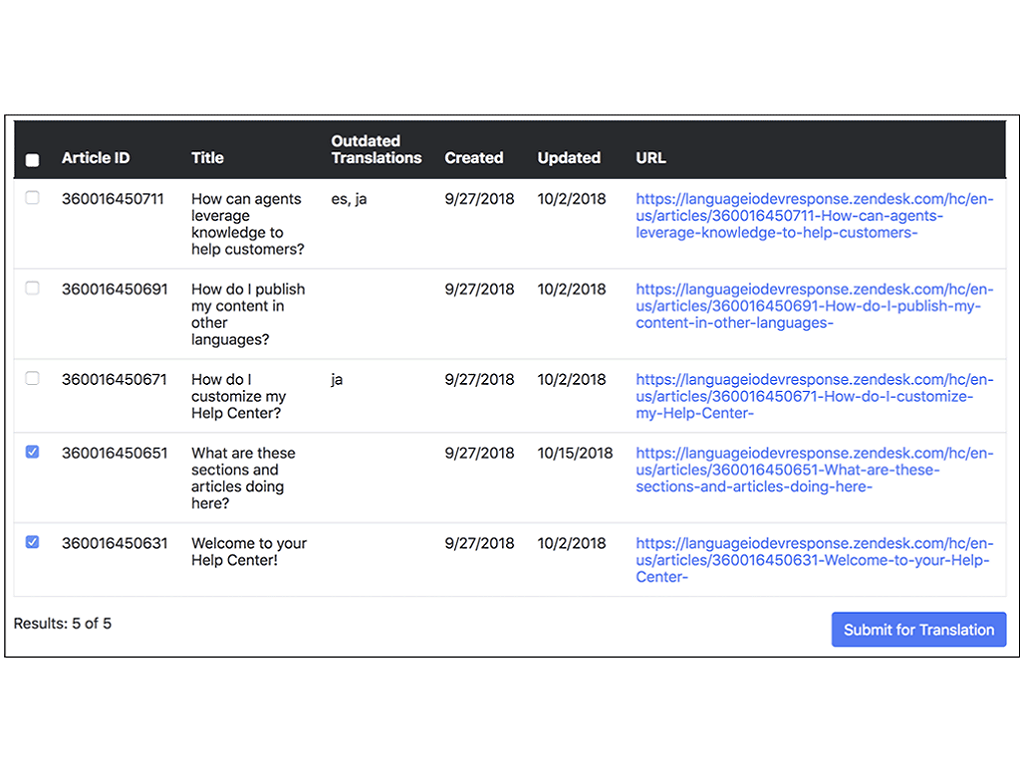This screenshot has height=768, width=1024.
Task: Click the title 'Welcome to your Help Center!'
Action: pos(249,552)
